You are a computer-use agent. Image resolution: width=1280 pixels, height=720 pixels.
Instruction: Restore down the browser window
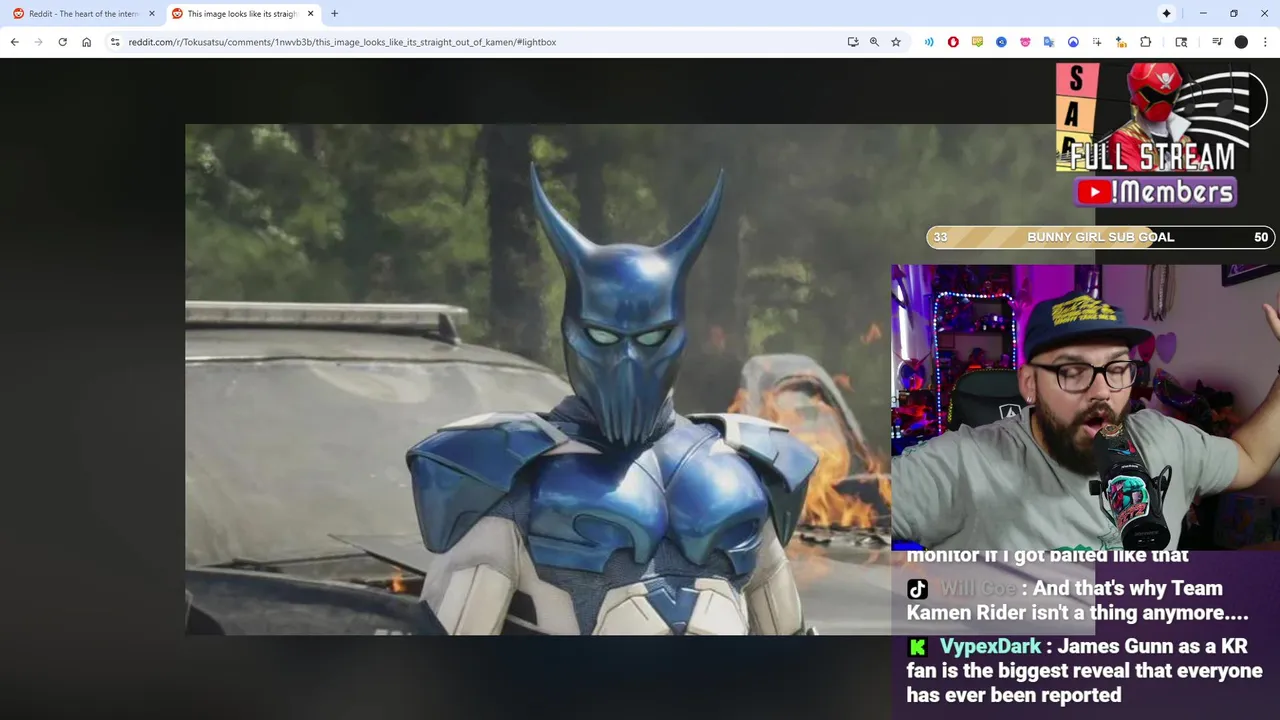(1234, 13)
